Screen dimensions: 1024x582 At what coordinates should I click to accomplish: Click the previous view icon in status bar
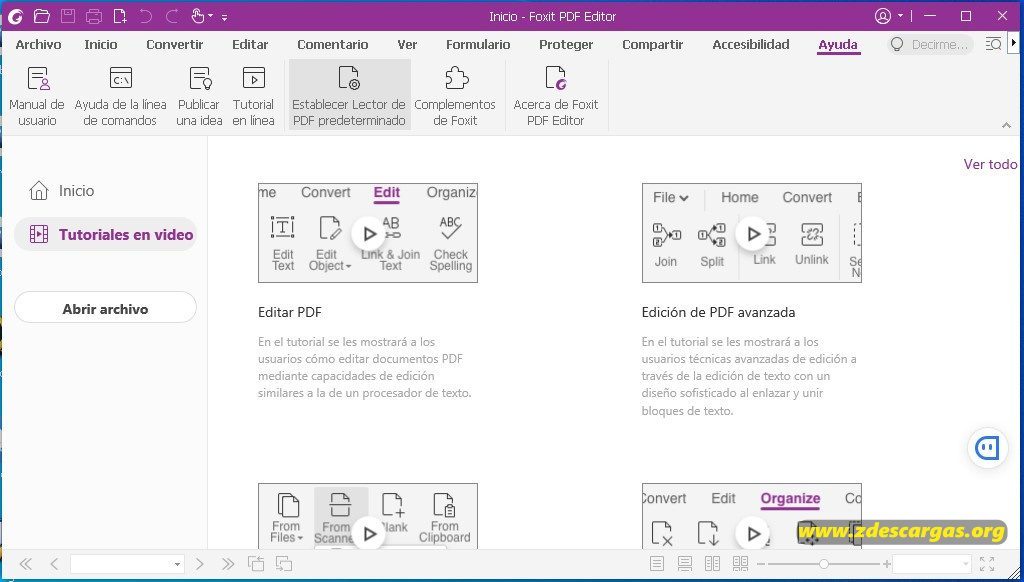pos(255,564)
